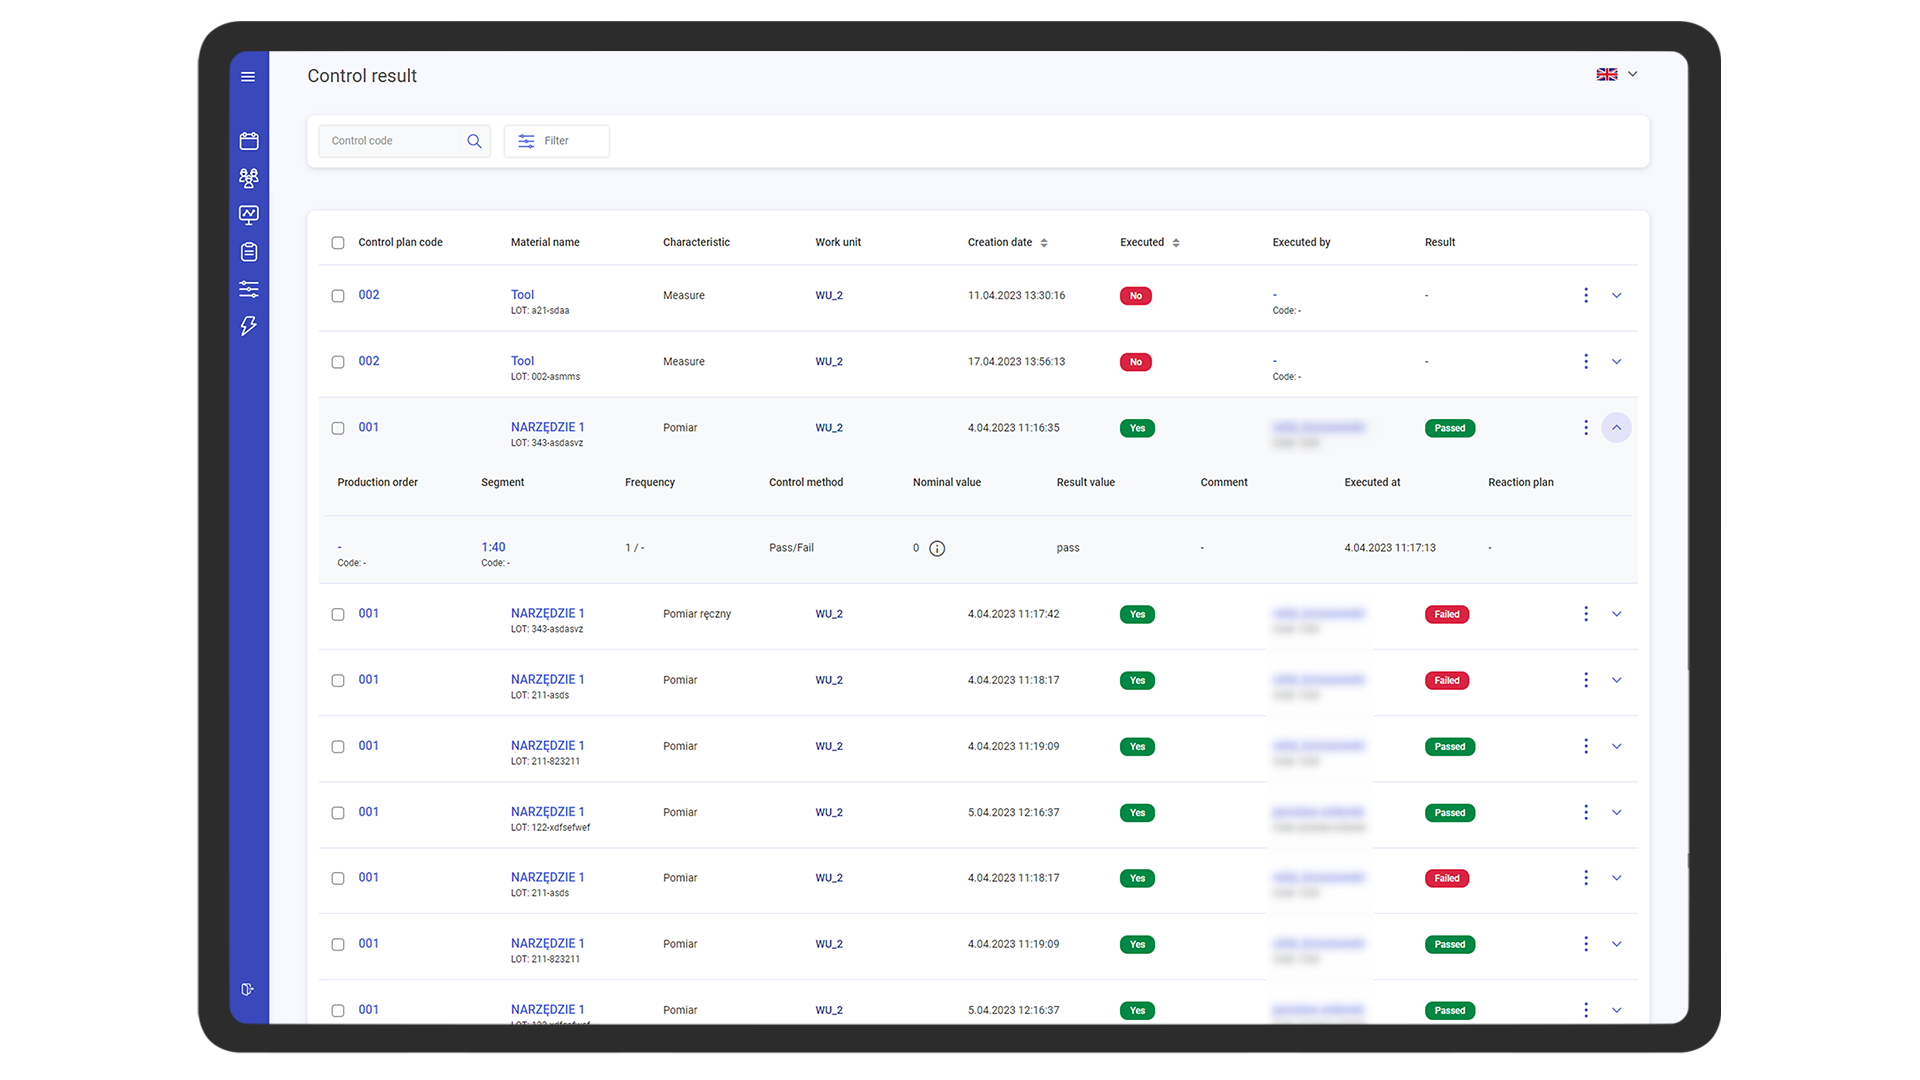Image resolution: width=1920 pixels, height=1080 pixels.
Task: Click the Filter button
Action: click(556, 141)
